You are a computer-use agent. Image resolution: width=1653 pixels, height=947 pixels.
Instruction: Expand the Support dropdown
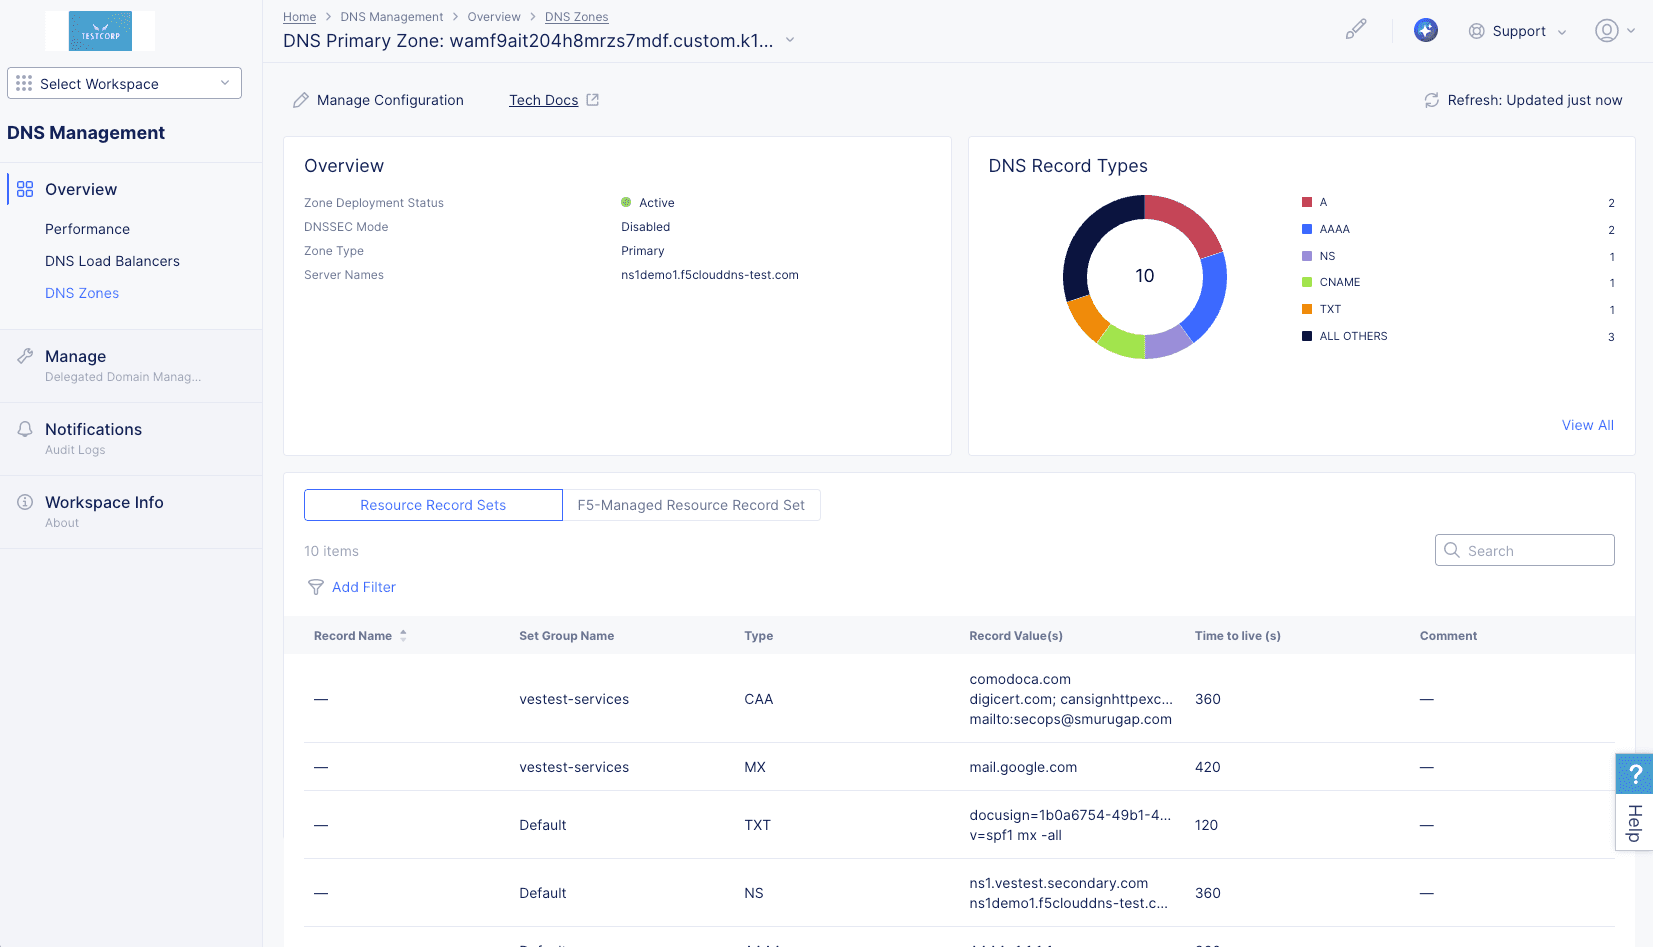click(1564, 31)
